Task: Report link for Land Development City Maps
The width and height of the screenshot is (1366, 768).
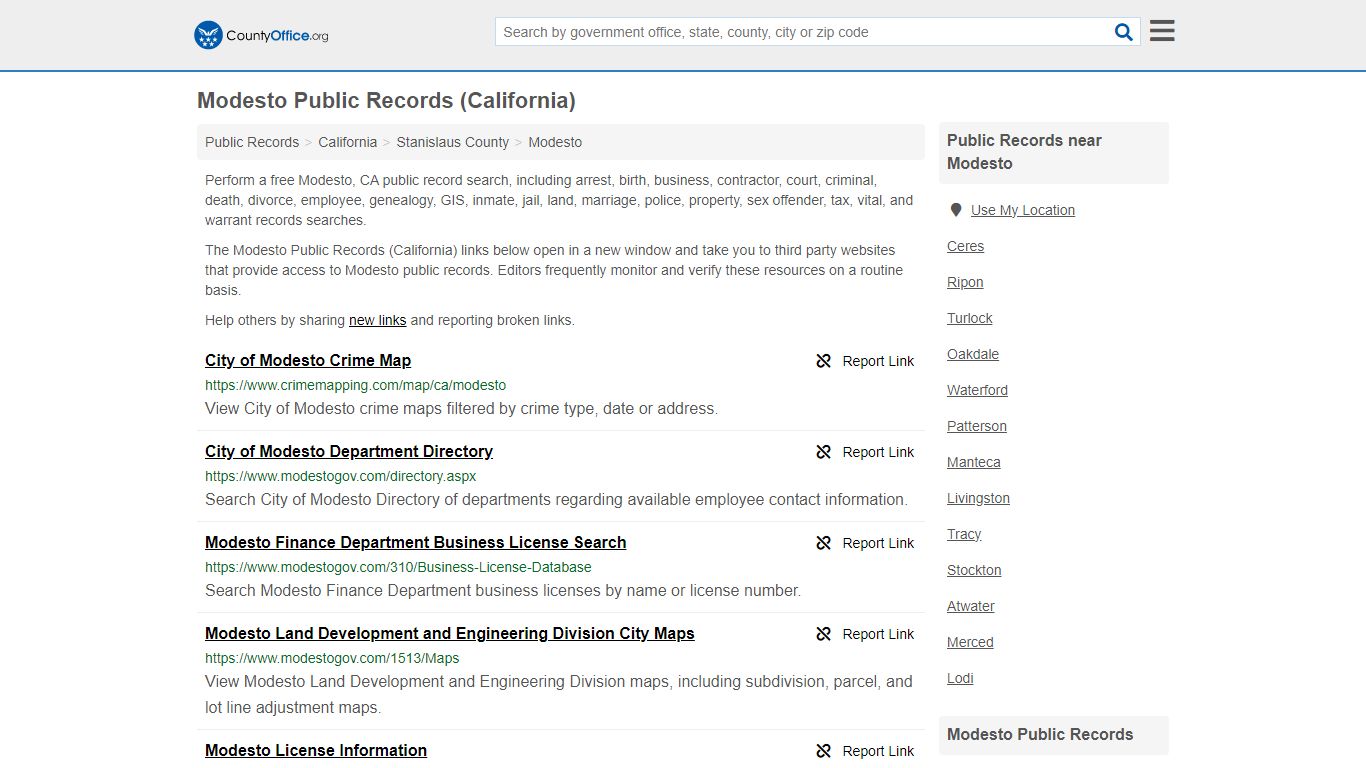Action: 865,634
